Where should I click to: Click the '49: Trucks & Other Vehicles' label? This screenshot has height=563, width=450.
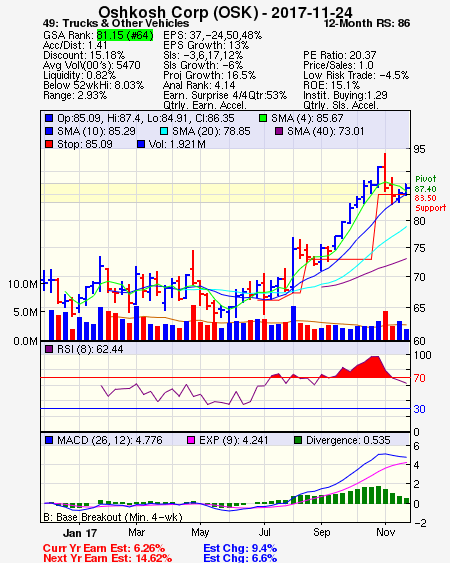116,23
